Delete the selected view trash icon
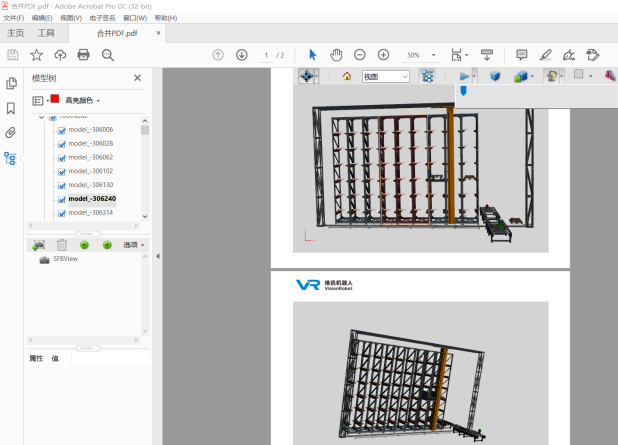Viewport: 618px width, 445px height. click(x=62, y=245)
